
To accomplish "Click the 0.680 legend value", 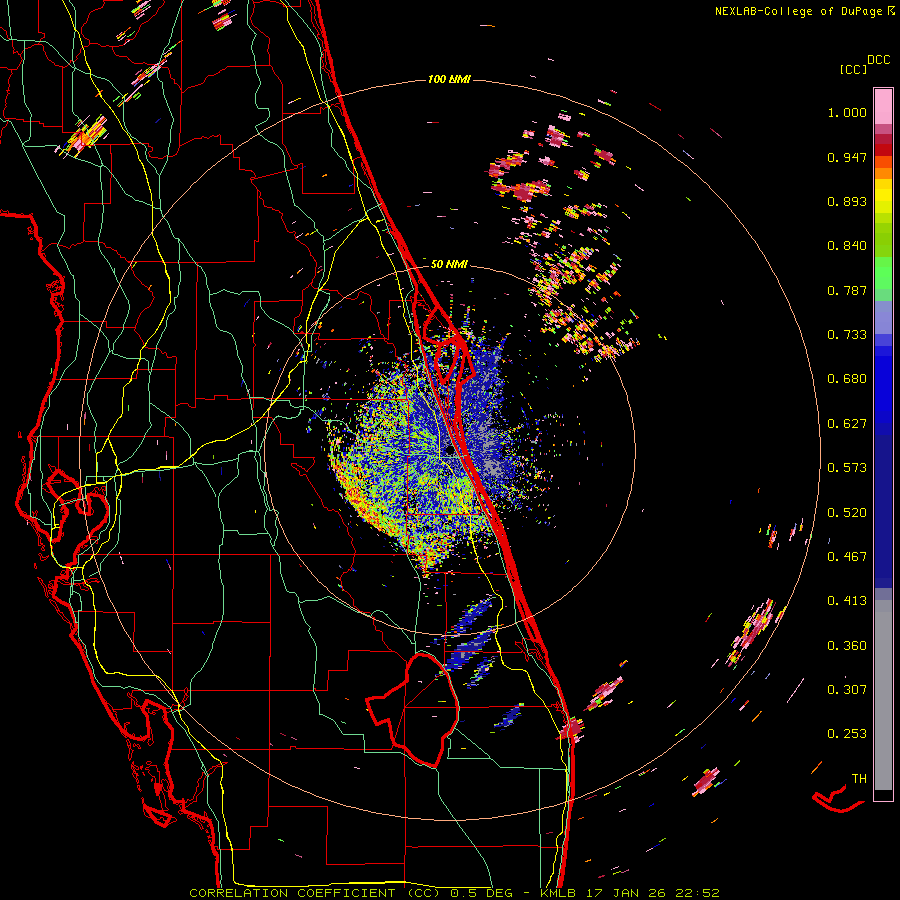I will click(847, 379).
